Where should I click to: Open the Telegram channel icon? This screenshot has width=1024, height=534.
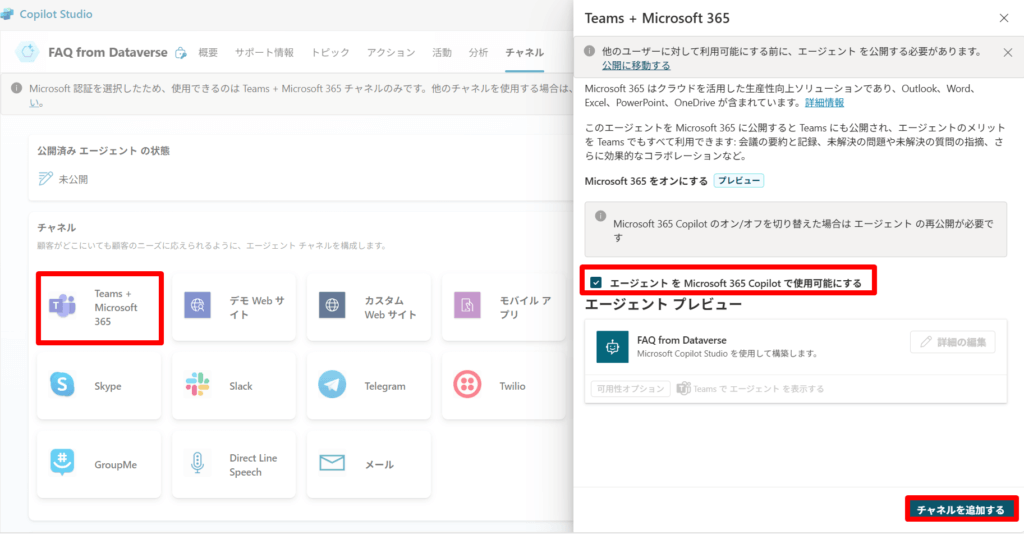[333, 385]
